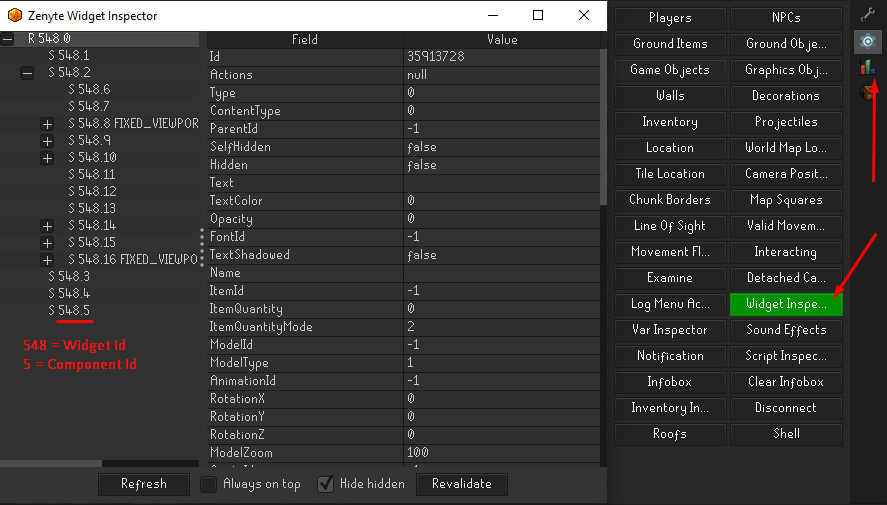Select the S 548.11 tree item

(x=92, y=174)
